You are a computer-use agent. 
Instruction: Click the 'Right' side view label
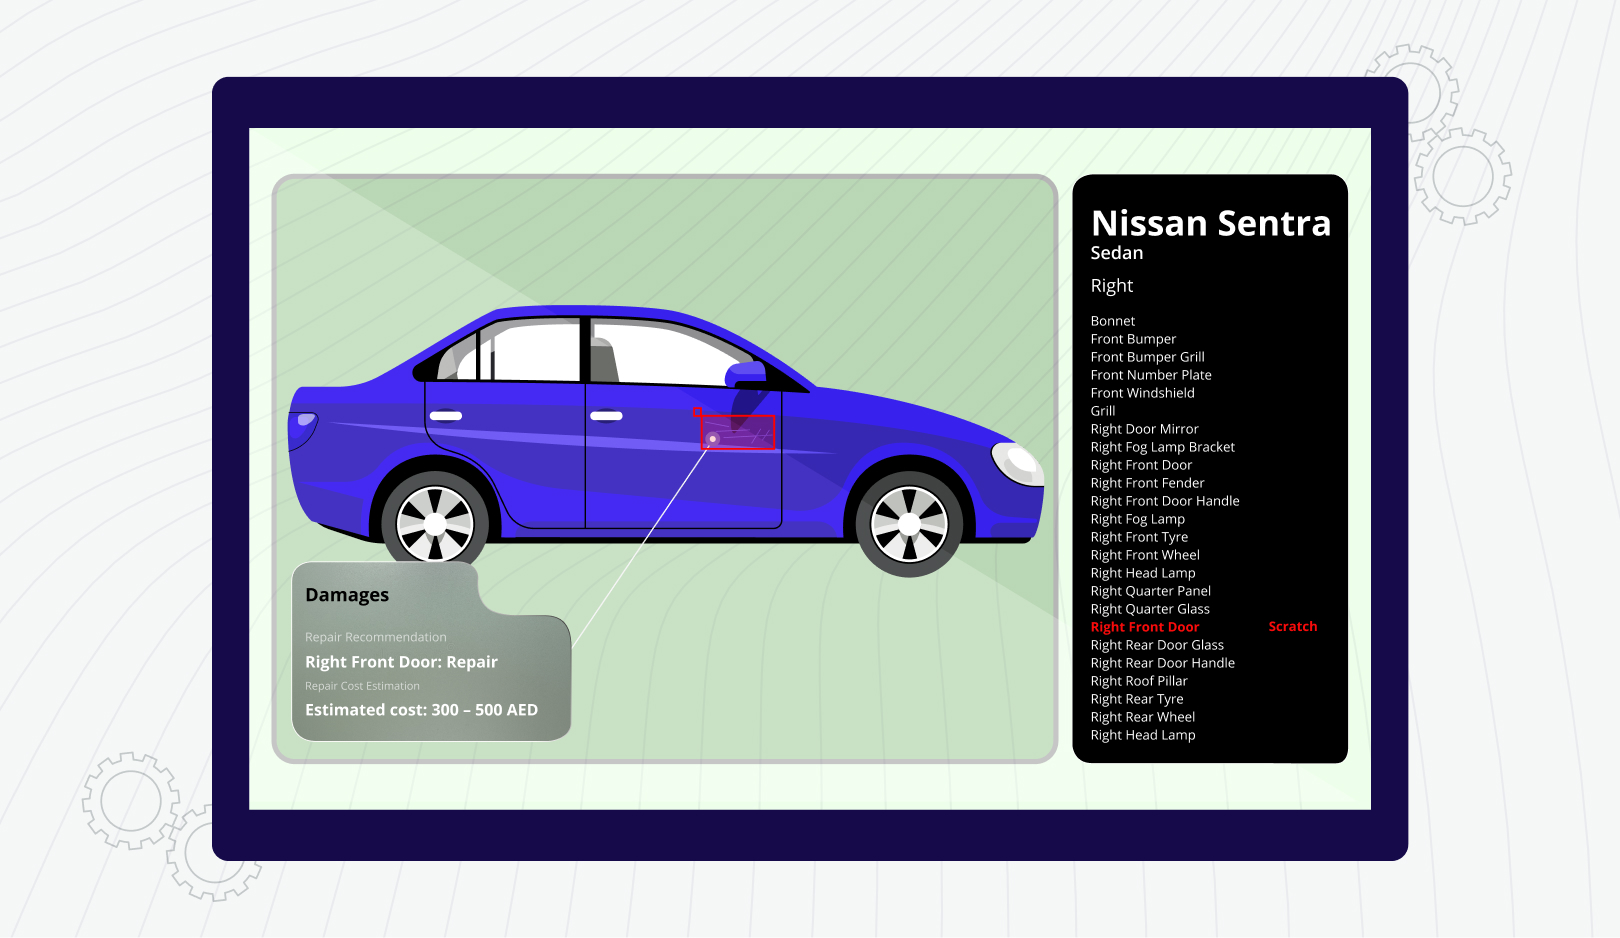click(1112, 286)
